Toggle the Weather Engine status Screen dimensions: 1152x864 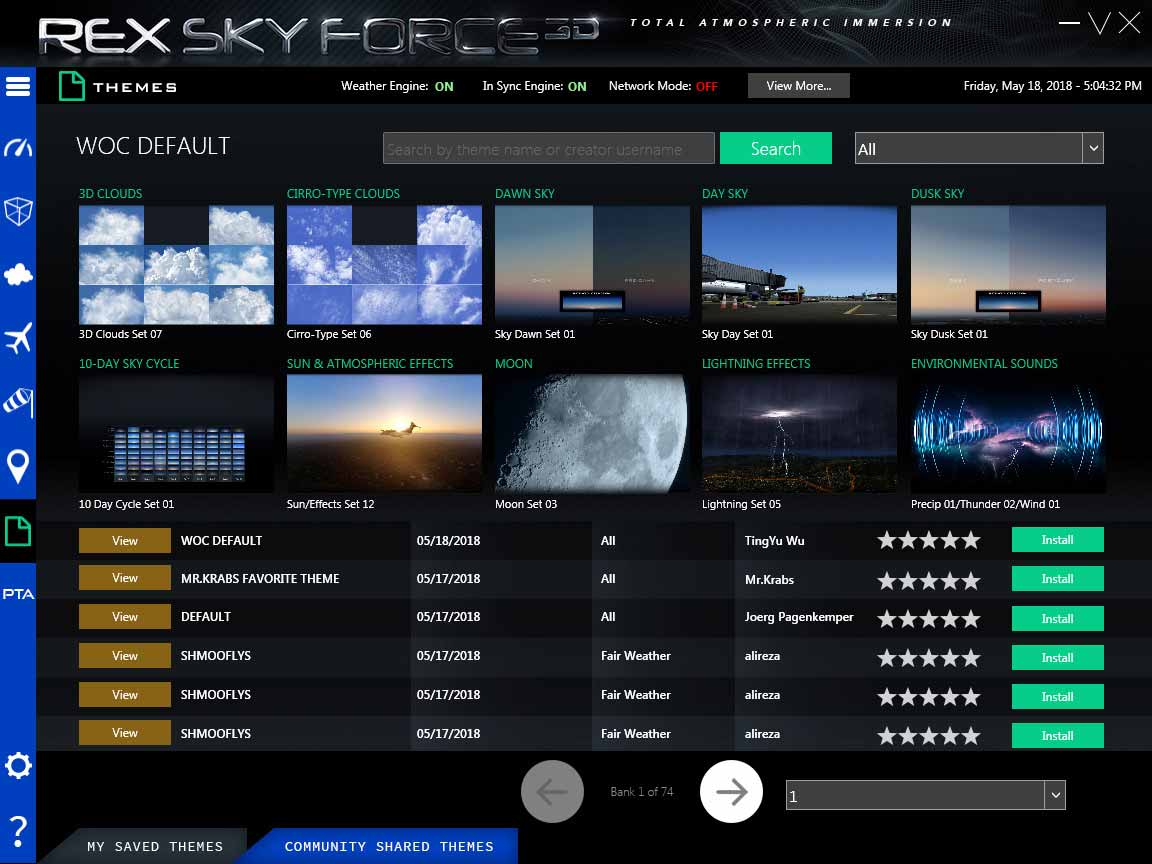pos(444,86)
